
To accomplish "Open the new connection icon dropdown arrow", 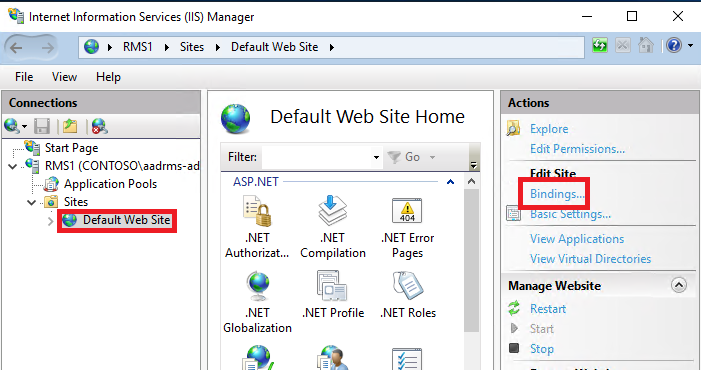I will [24, 126].
